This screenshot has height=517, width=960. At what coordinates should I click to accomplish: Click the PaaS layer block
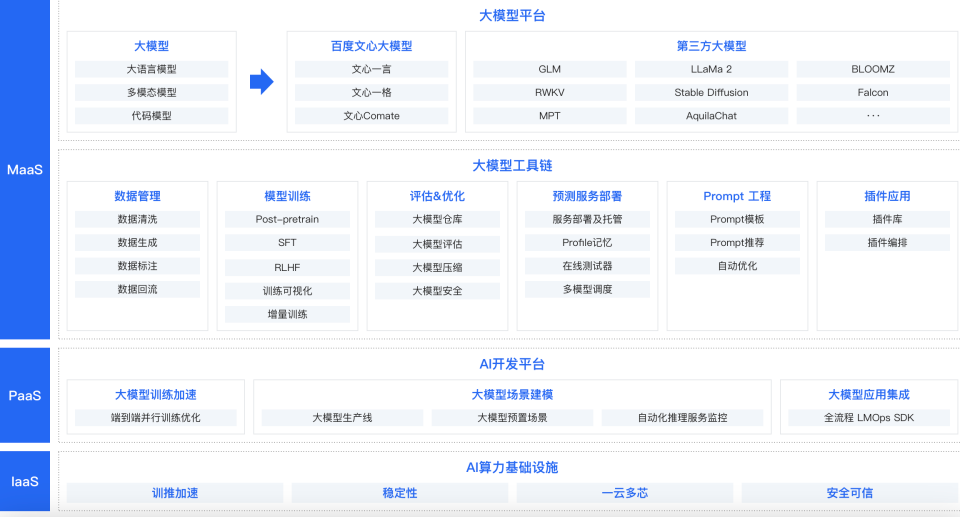point(24,395)
